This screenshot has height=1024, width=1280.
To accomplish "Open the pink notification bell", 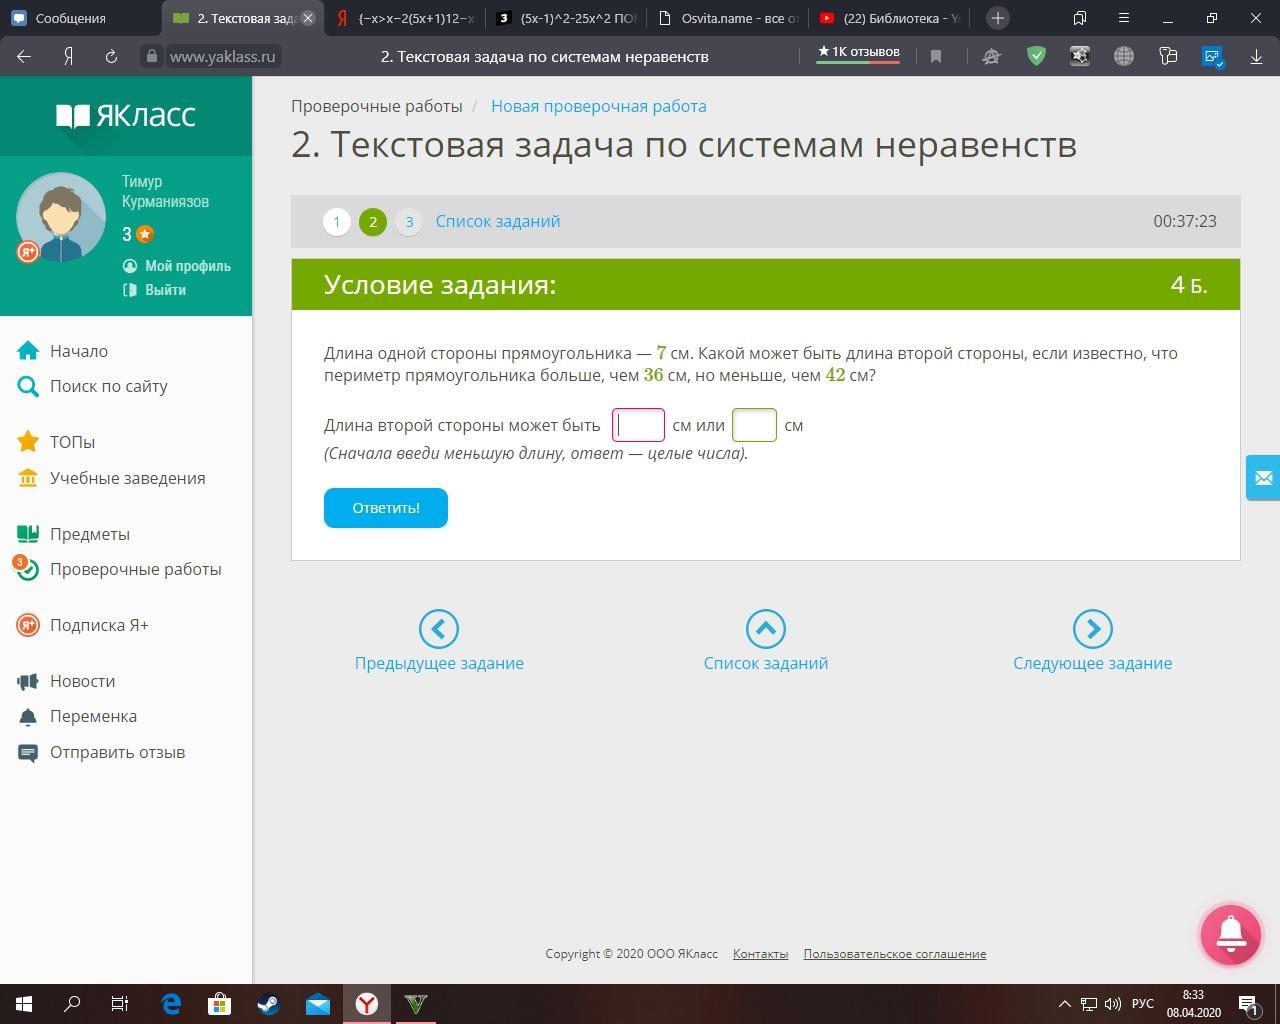I will pos(1230,934).
